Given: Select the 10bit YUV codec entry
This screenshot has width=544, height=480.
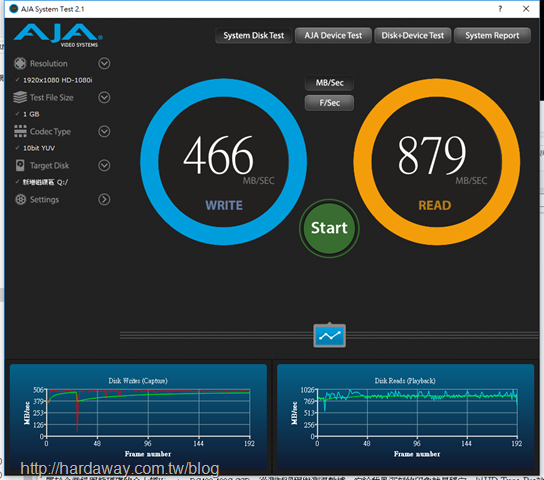Looking at the screenshot, I should point(39,148).
